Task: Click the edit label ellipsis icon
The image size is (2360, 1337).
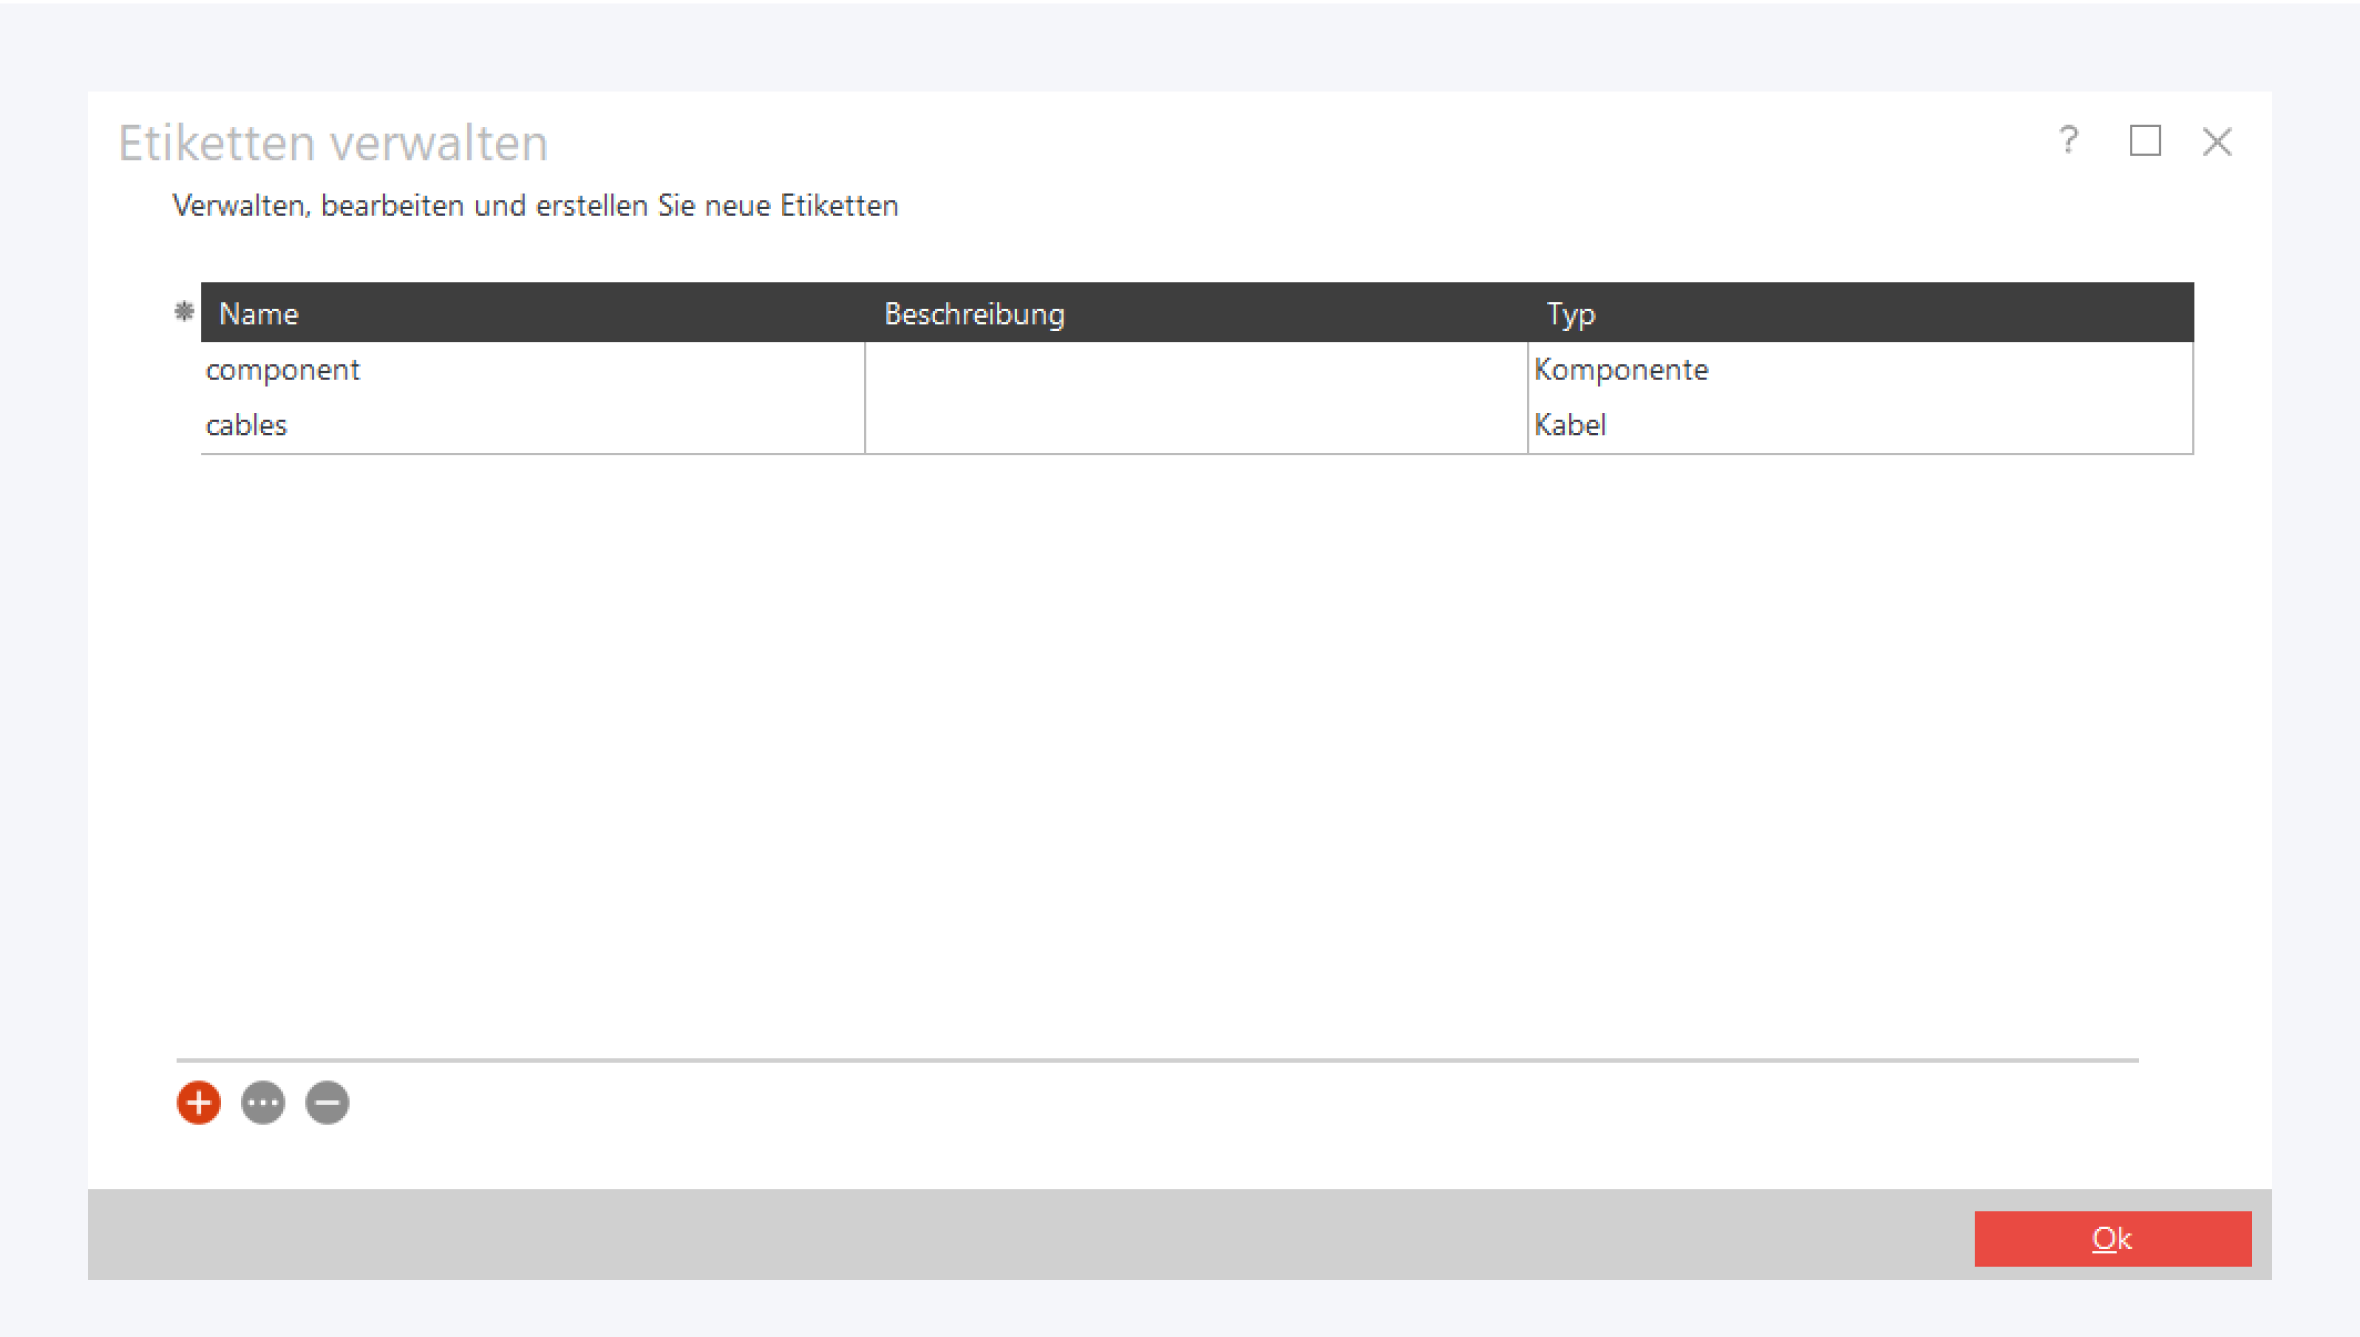Action: pyautogui.click(x=263, y=1103)
